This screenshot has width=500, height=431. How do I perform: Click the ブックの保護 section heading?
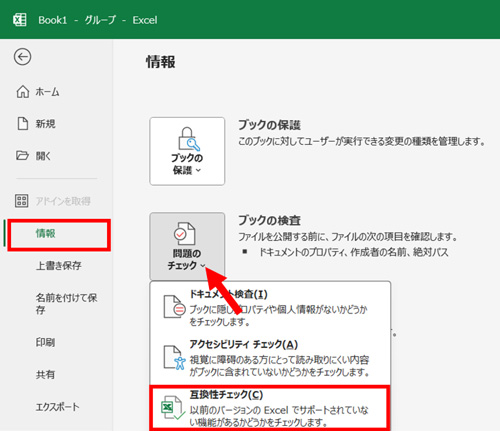pos(269,125)
